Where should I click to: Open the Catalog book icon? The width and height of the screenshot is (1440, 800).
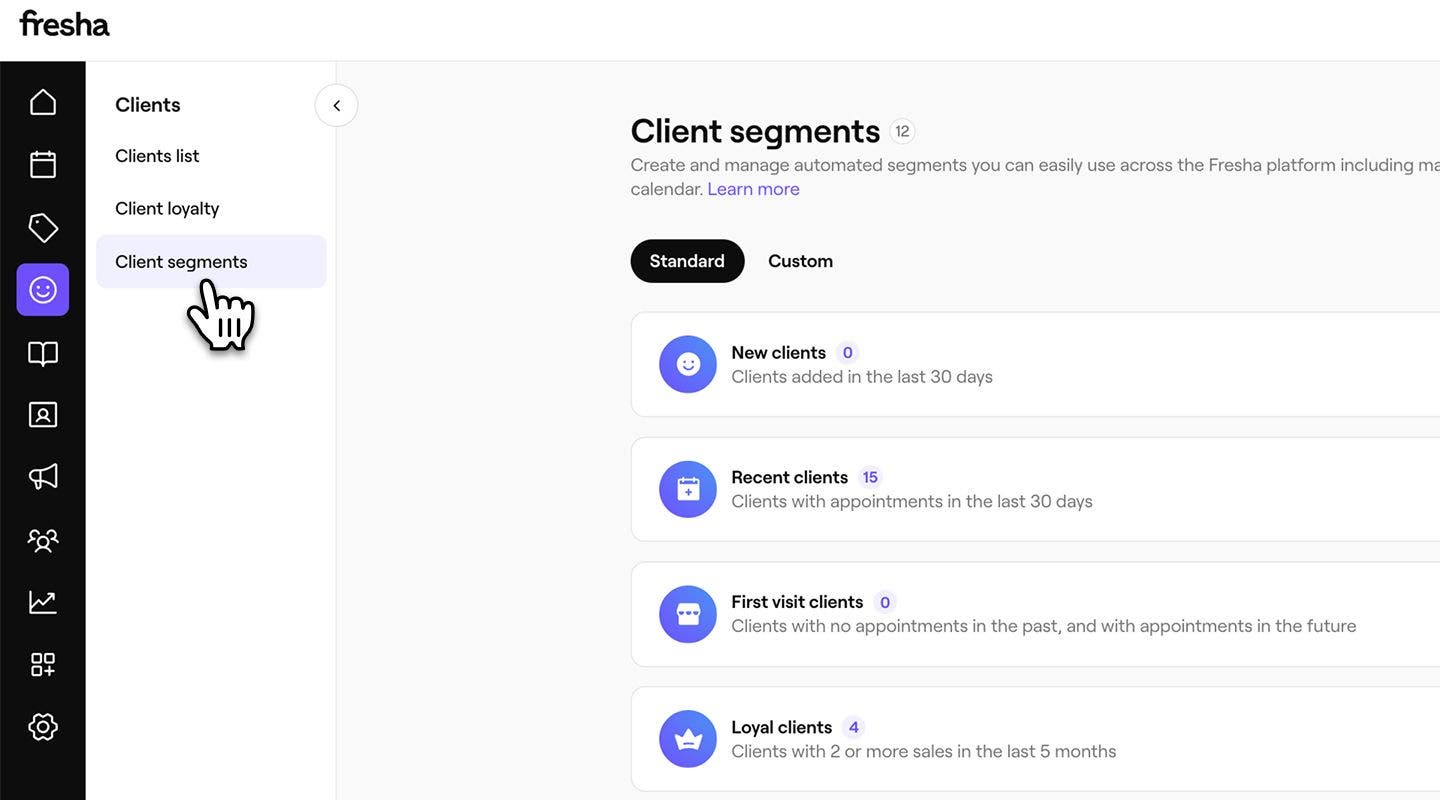coord(43,353)
